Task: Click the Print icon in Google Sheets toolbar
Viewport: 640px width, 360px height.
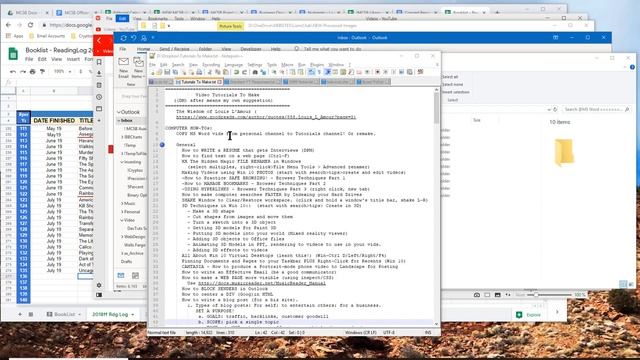Action: point(32,71)
